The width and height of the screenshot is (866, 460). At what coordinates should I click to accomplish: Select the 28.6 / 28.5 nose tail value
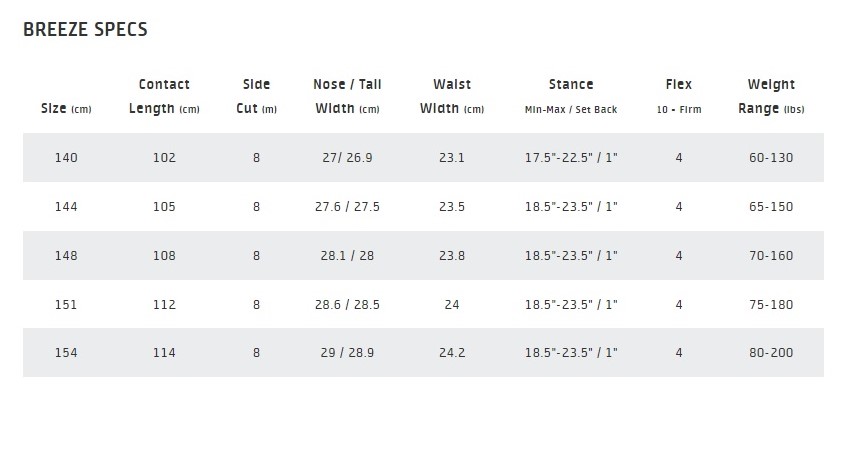coord(347,304)
